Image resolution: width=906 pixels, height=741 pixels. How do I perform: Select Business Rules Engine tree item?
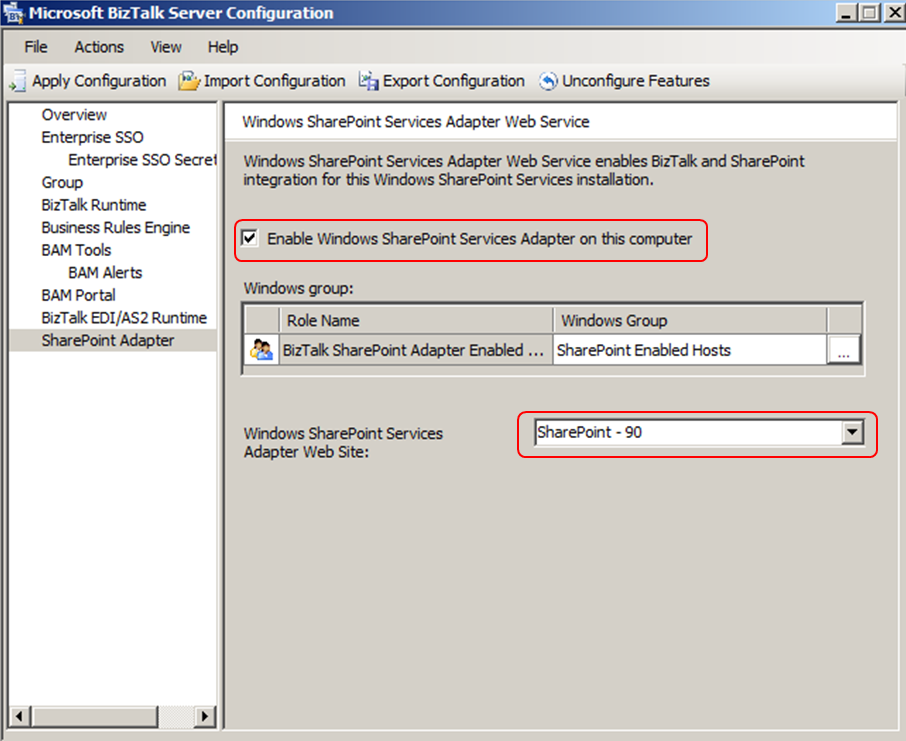115,227
